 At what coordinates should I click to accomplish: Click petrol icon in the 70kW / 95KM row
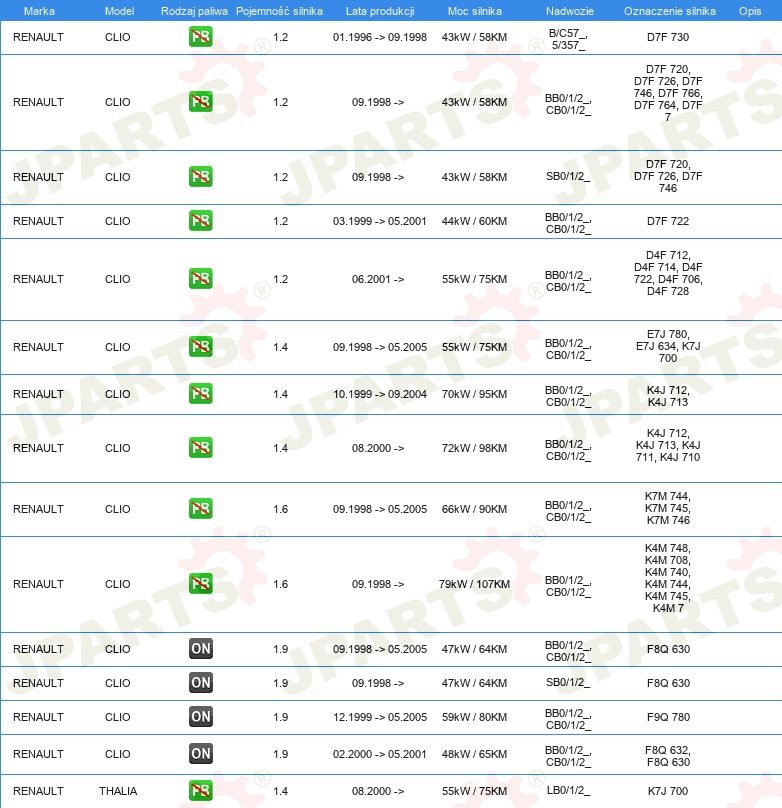(200, 393)
